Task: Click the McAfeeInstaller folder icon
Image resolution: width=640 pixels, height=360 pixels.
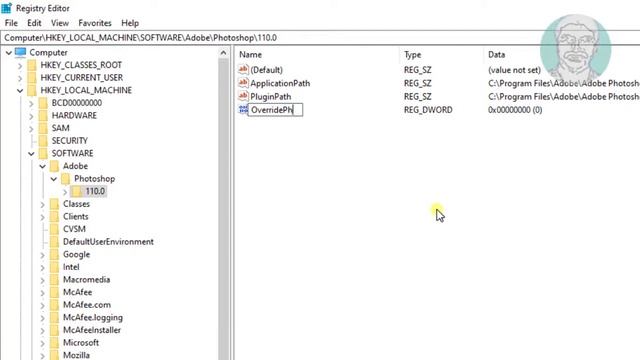Action: point(54,331)
